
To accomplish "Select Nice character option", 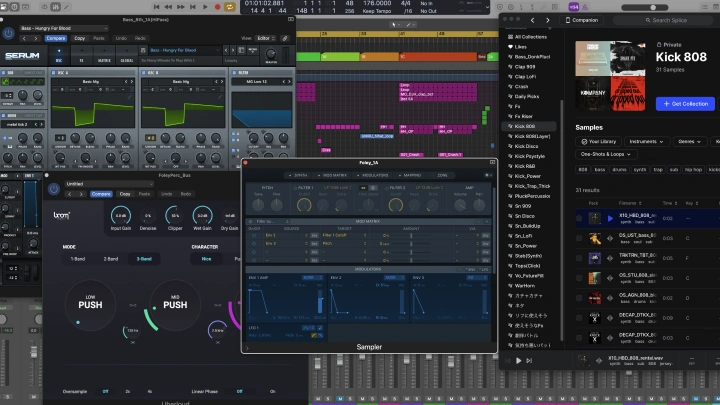I will pyautogui.click(x=207, y=259).
